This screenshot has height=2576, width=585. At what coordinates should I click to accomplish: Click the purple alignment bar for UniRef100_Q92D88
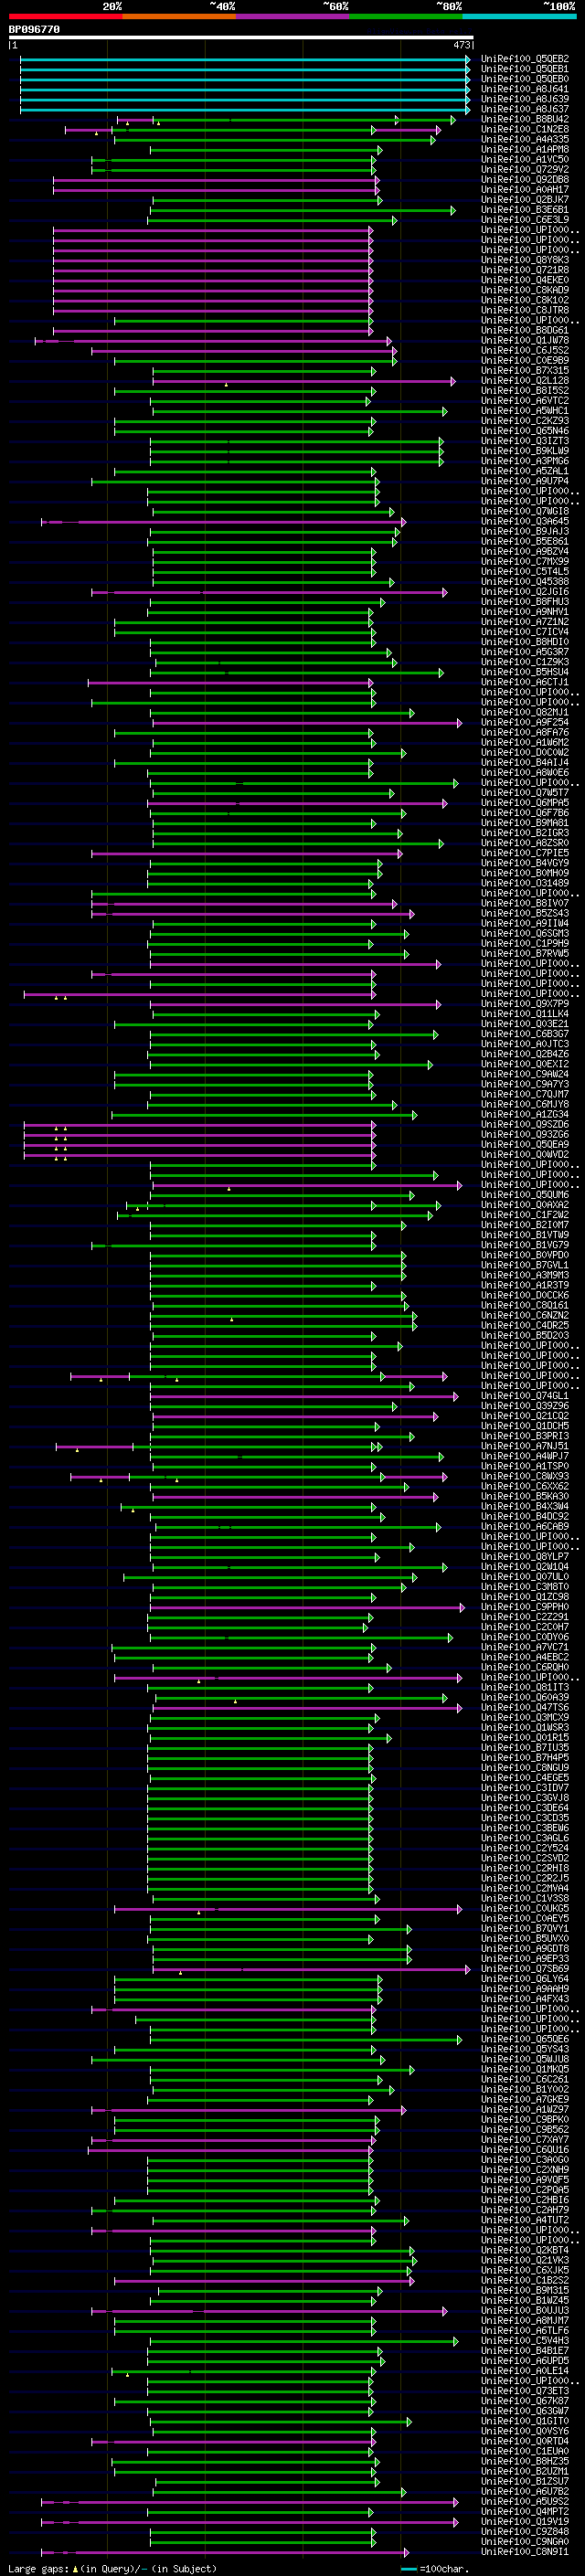(x=216, y=180)
